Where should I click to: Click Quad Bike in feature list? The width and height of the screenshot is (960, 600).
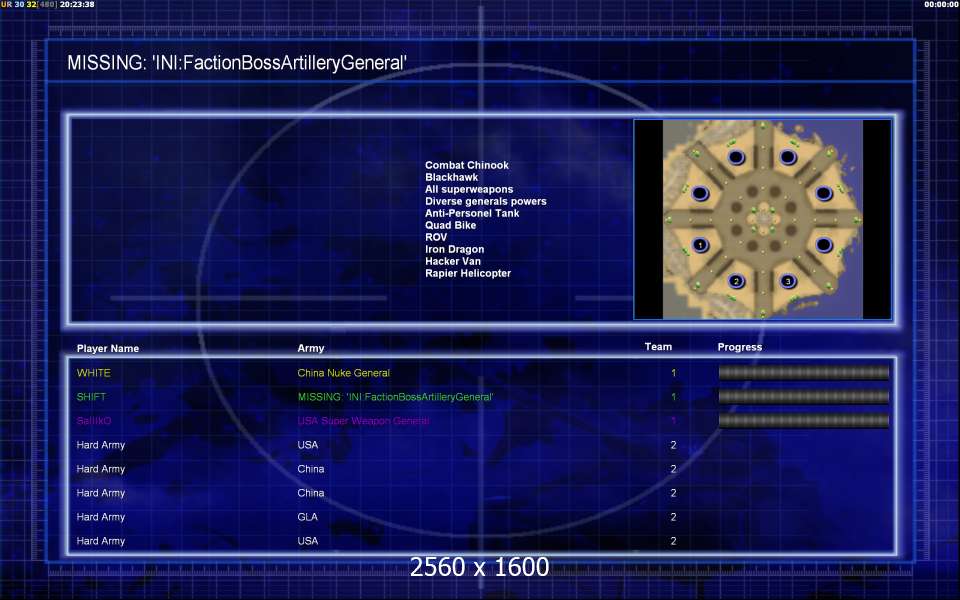(x=451, y=225)
